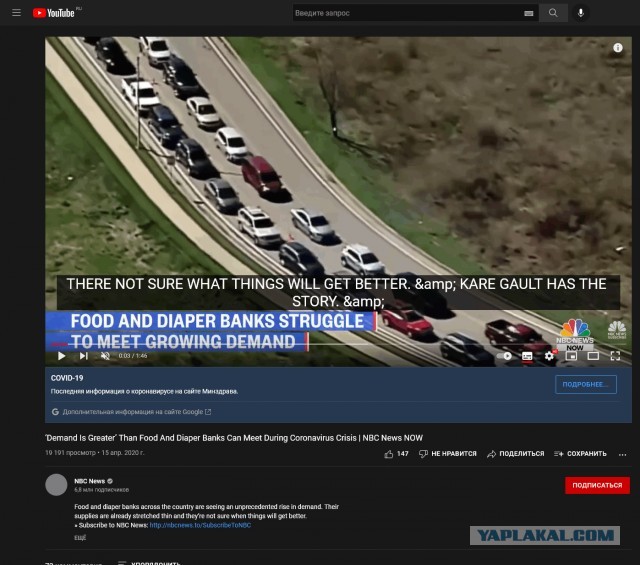Switch to miniplayer mode
640x565 pixels.
click(571, 356)
